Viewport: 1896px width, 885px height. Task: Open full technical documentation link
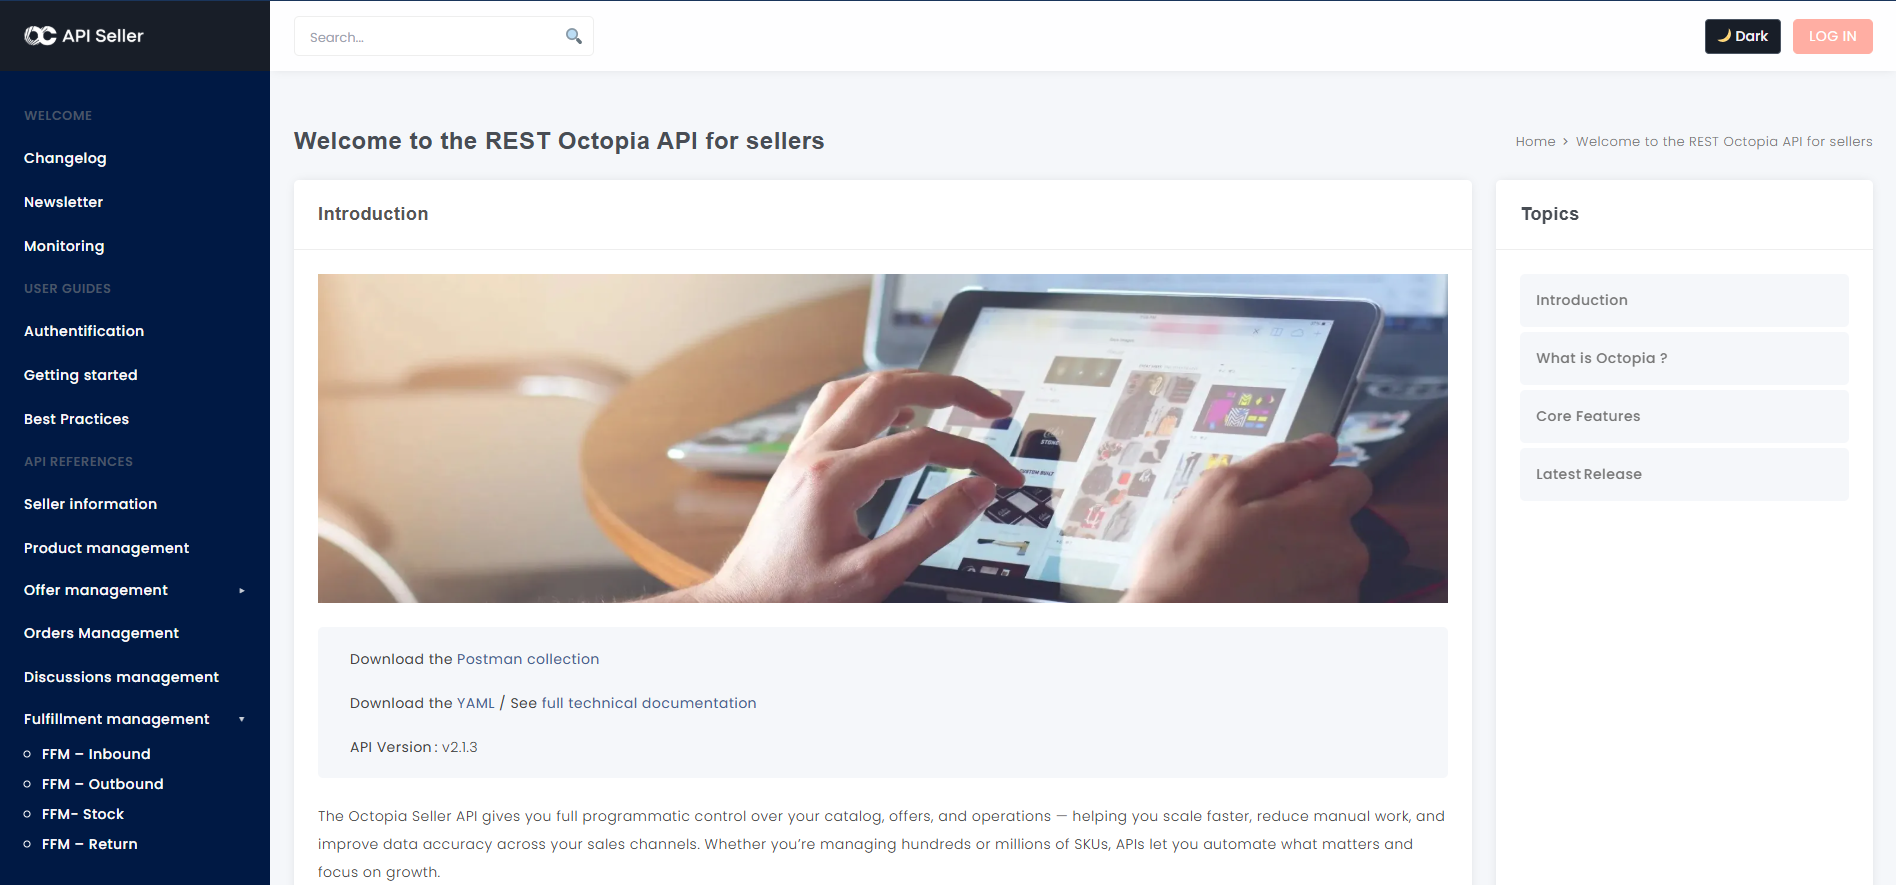pyautogui.click(x=648, y=703)
